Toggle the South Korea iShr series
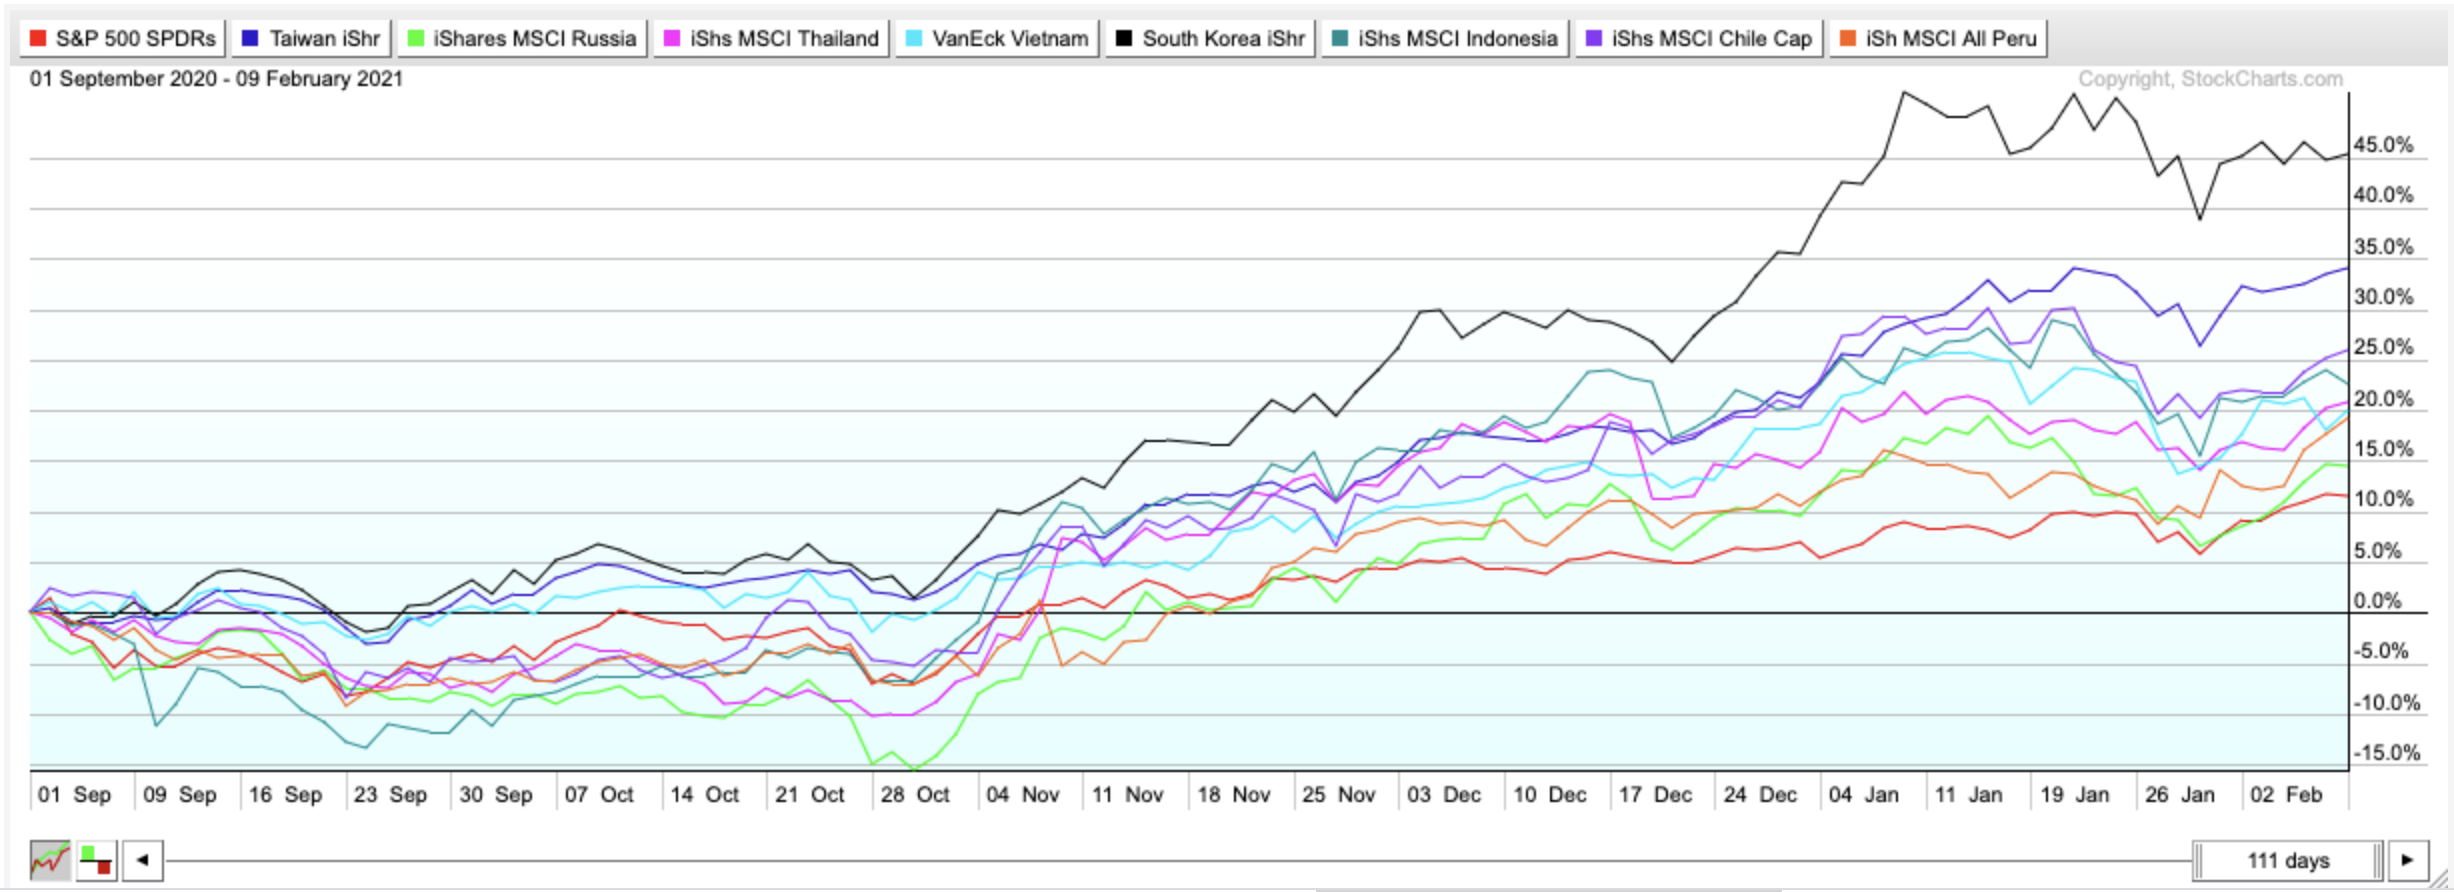2454x892 pixels. click(x=1210, y=39)
